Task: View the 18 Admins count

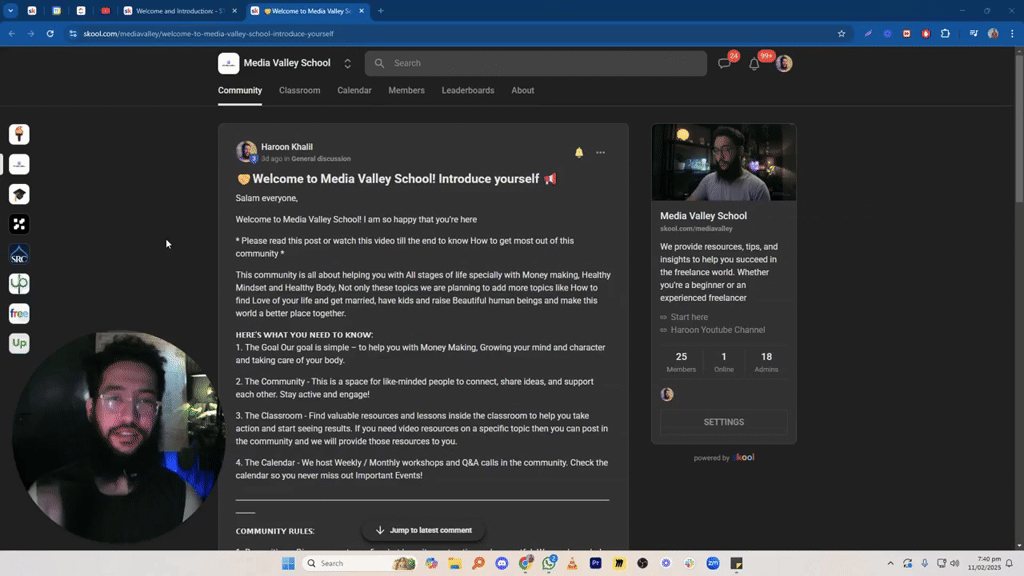Action: [x=766, y=362]
